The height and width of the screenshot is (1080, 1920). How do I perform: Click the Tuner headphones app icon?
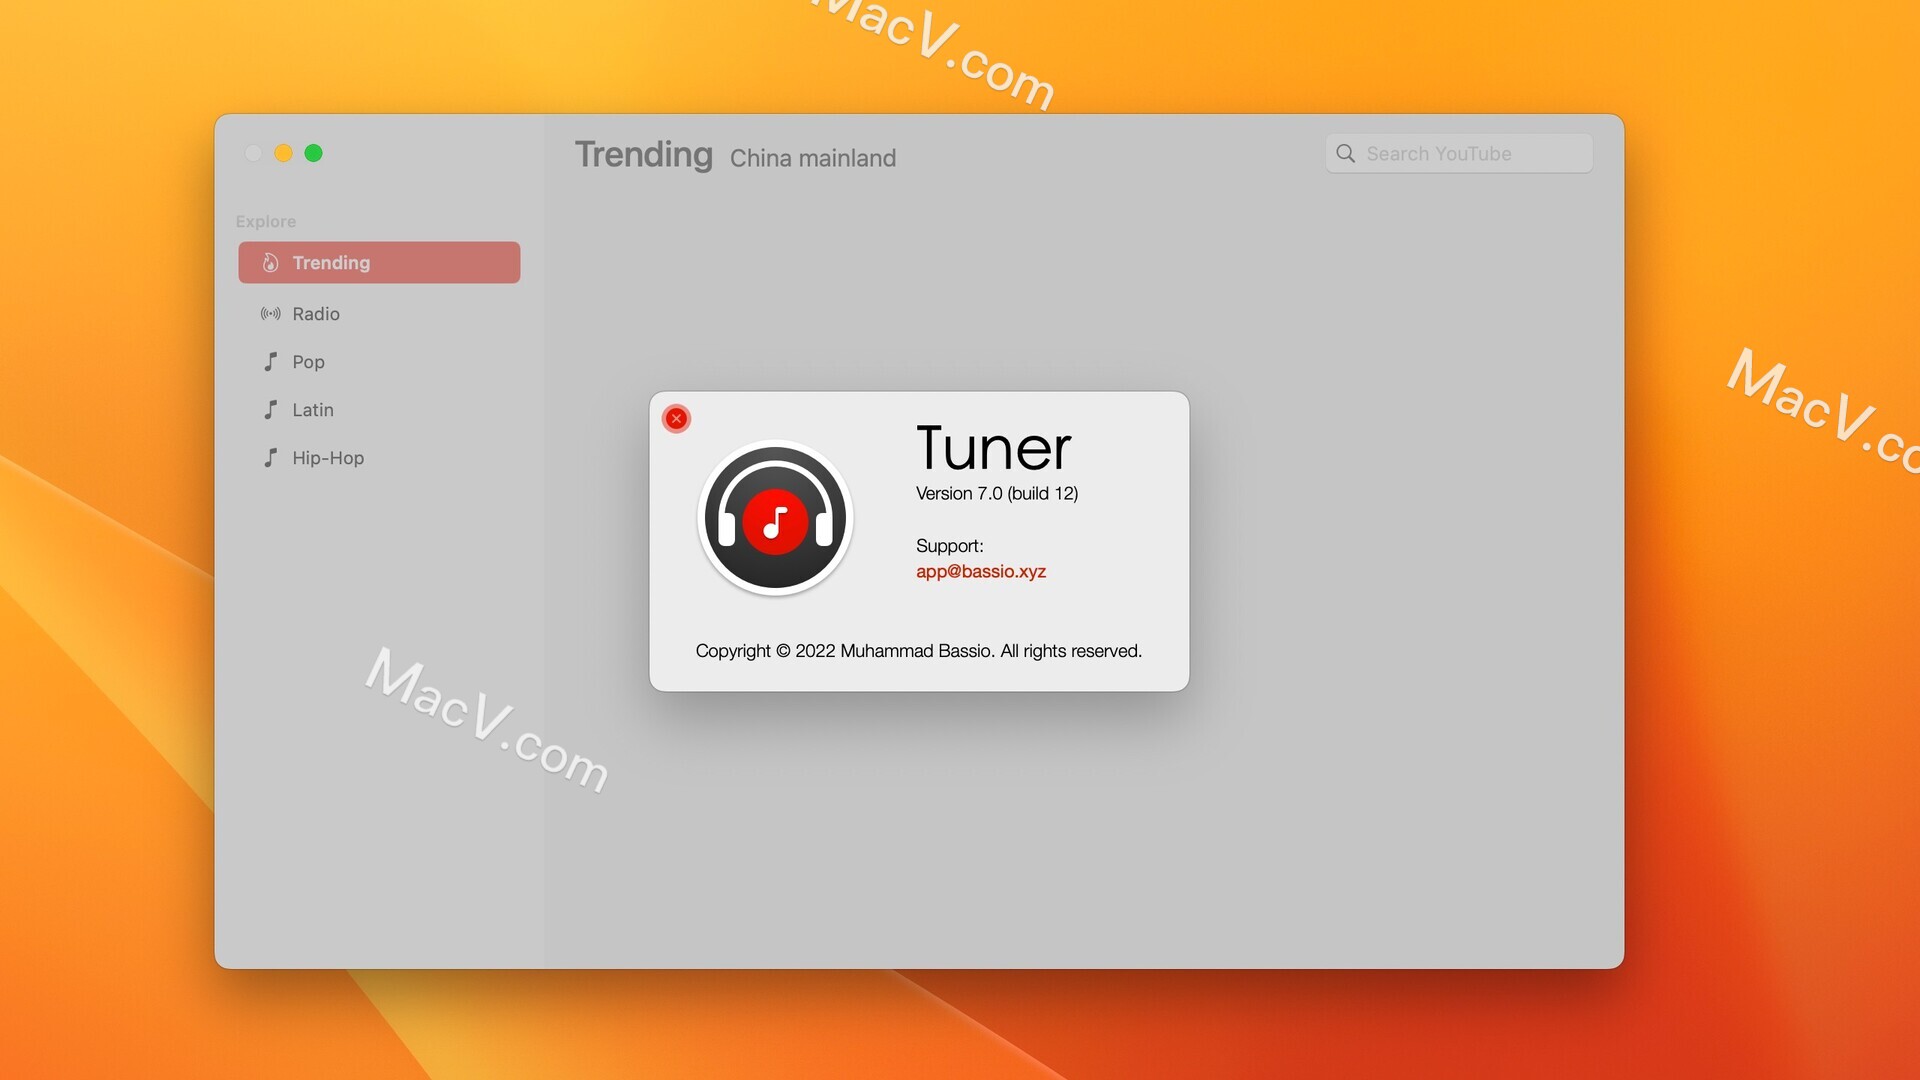[x=775, y=518]
